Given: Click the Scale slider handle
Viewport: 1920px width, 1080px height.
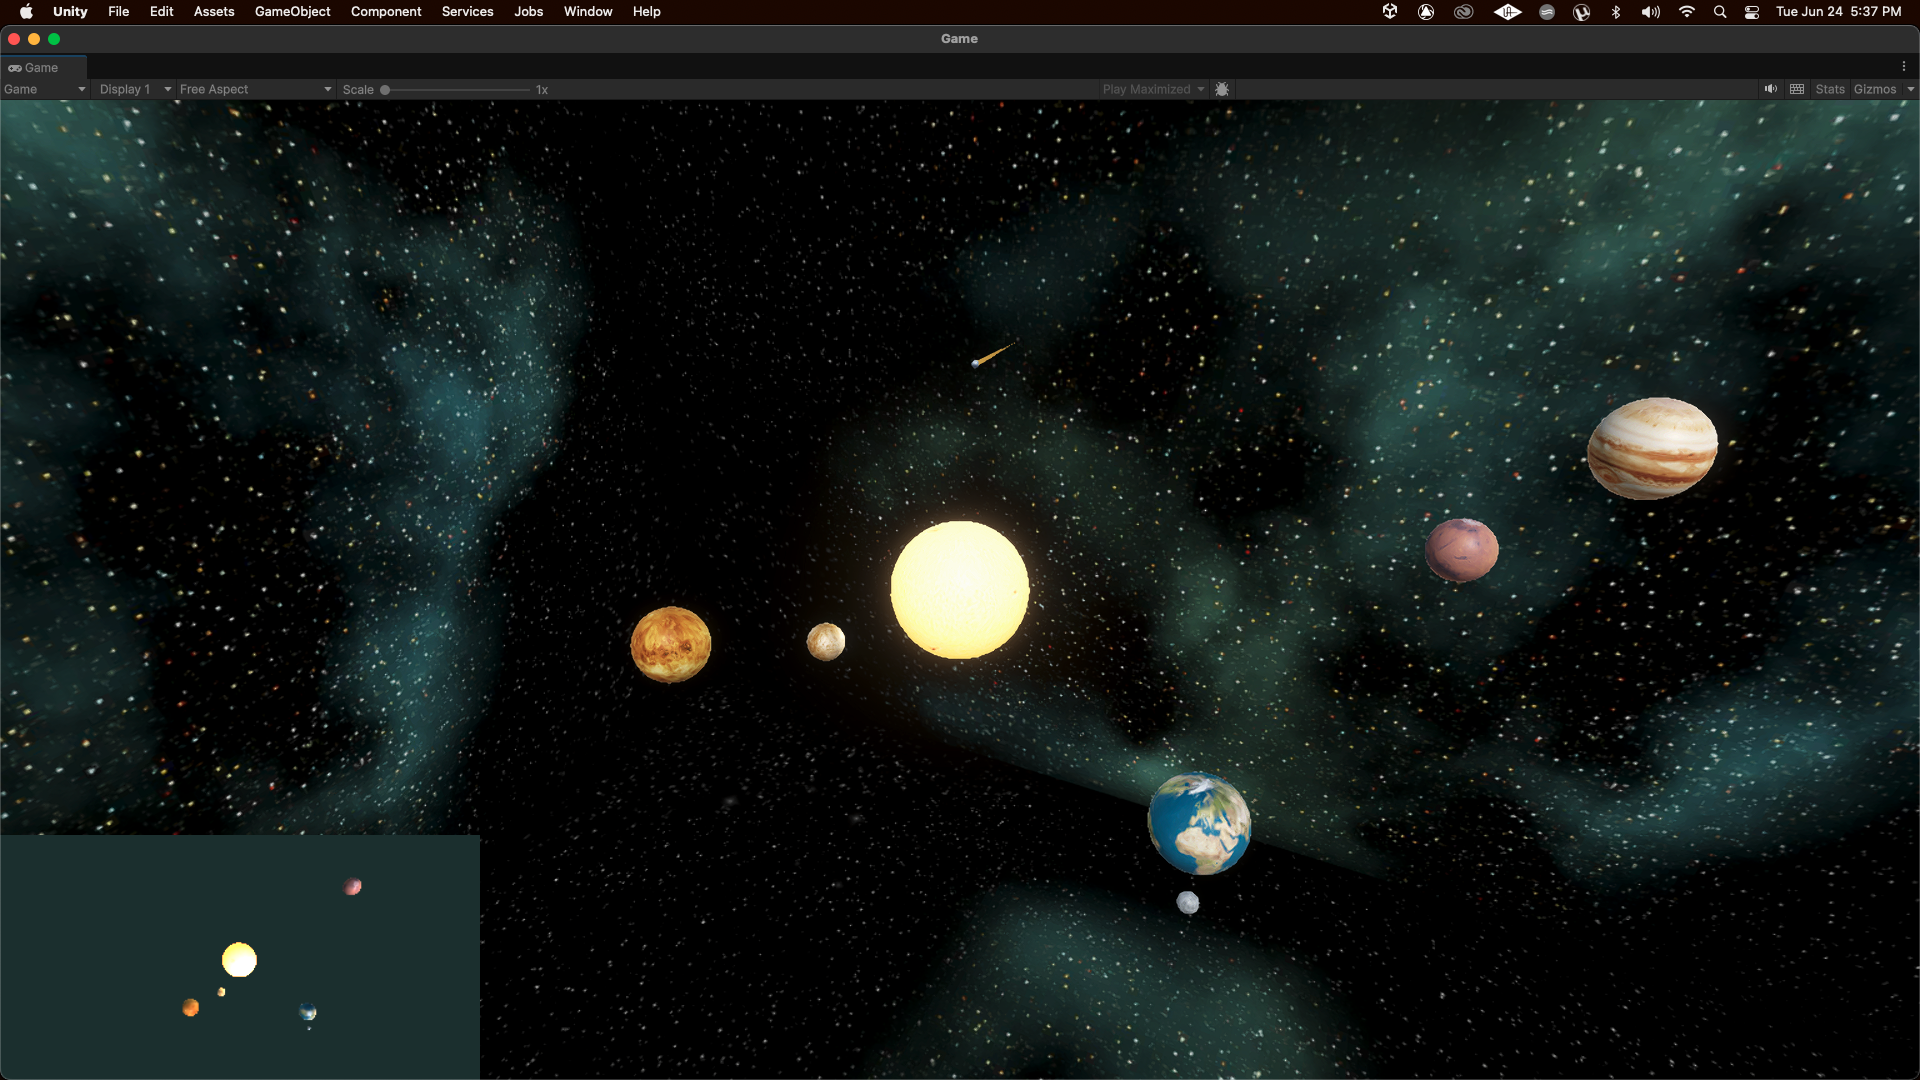Looking at the screenshot, I should pos(385,90).
